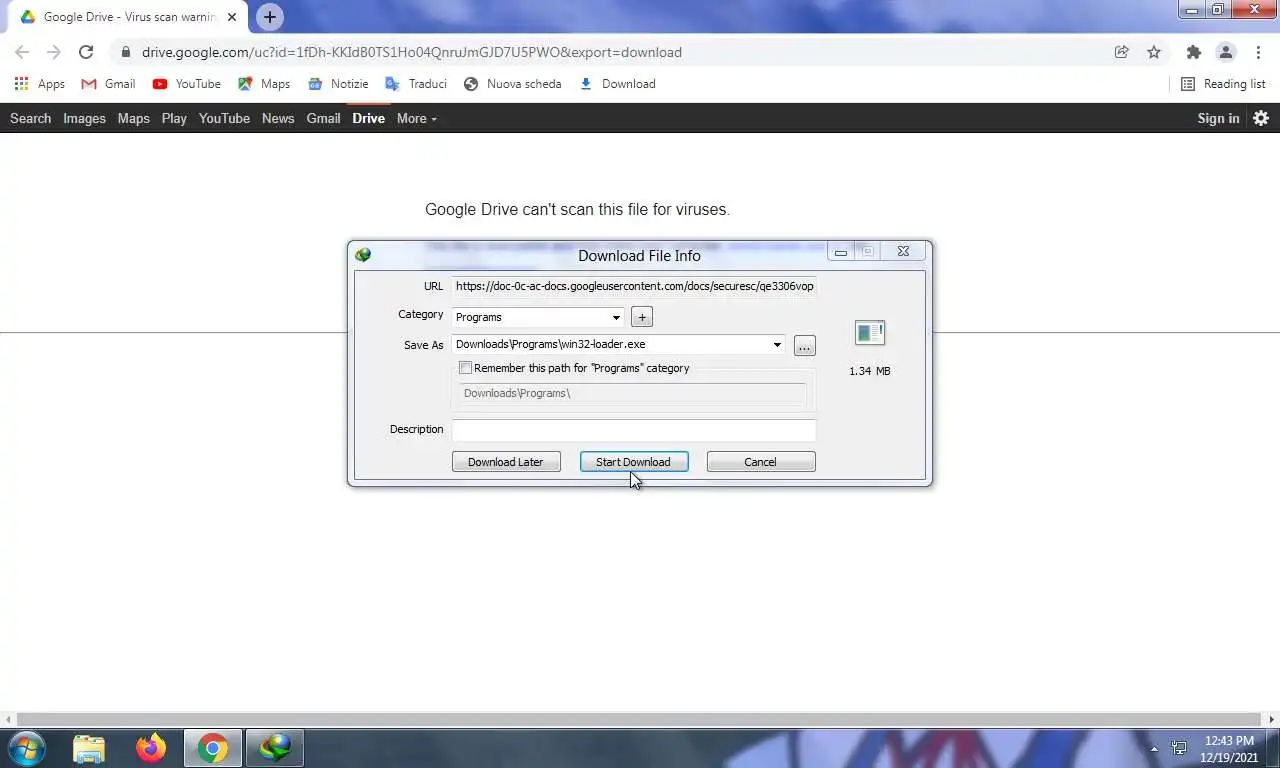Open Gmail bookmark in bookmarks bar

(108, 84)
